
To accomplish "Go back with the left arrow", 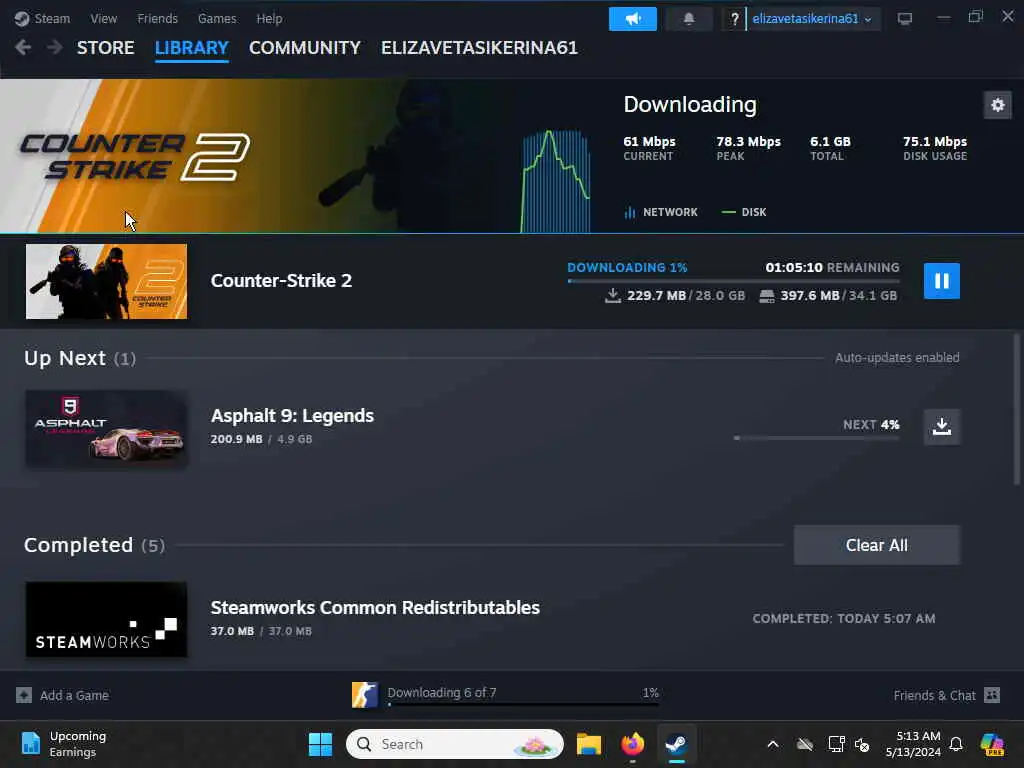I will click(x=23, y=47).
